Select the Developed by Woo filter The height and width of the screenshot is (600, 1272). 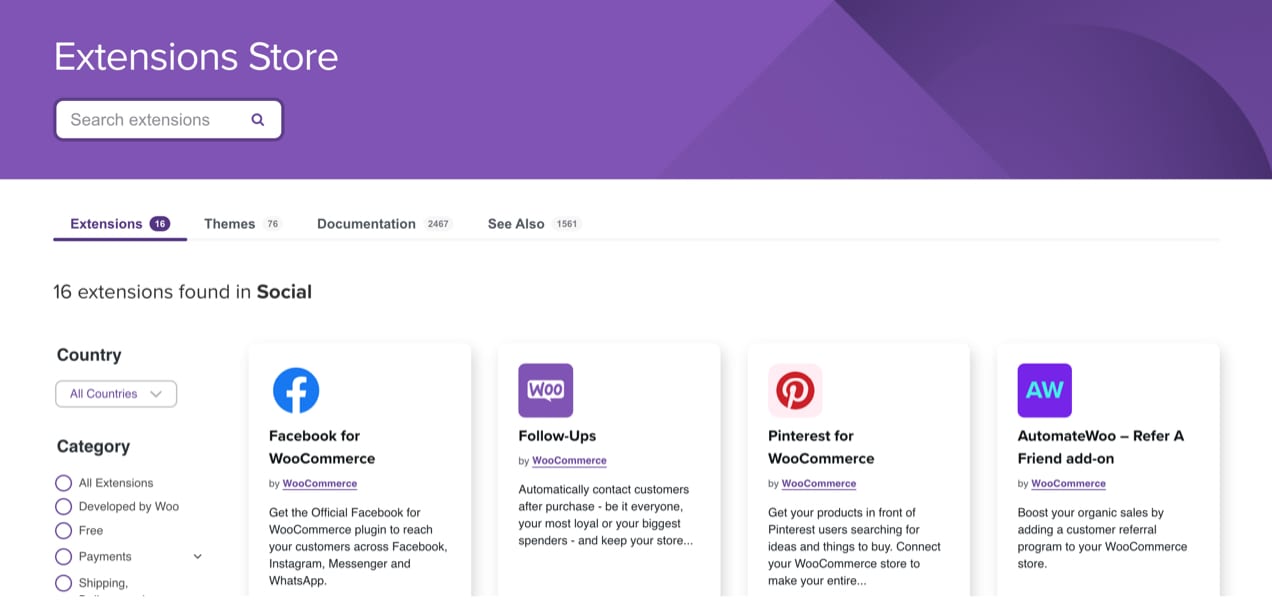[x=63, y=506]
